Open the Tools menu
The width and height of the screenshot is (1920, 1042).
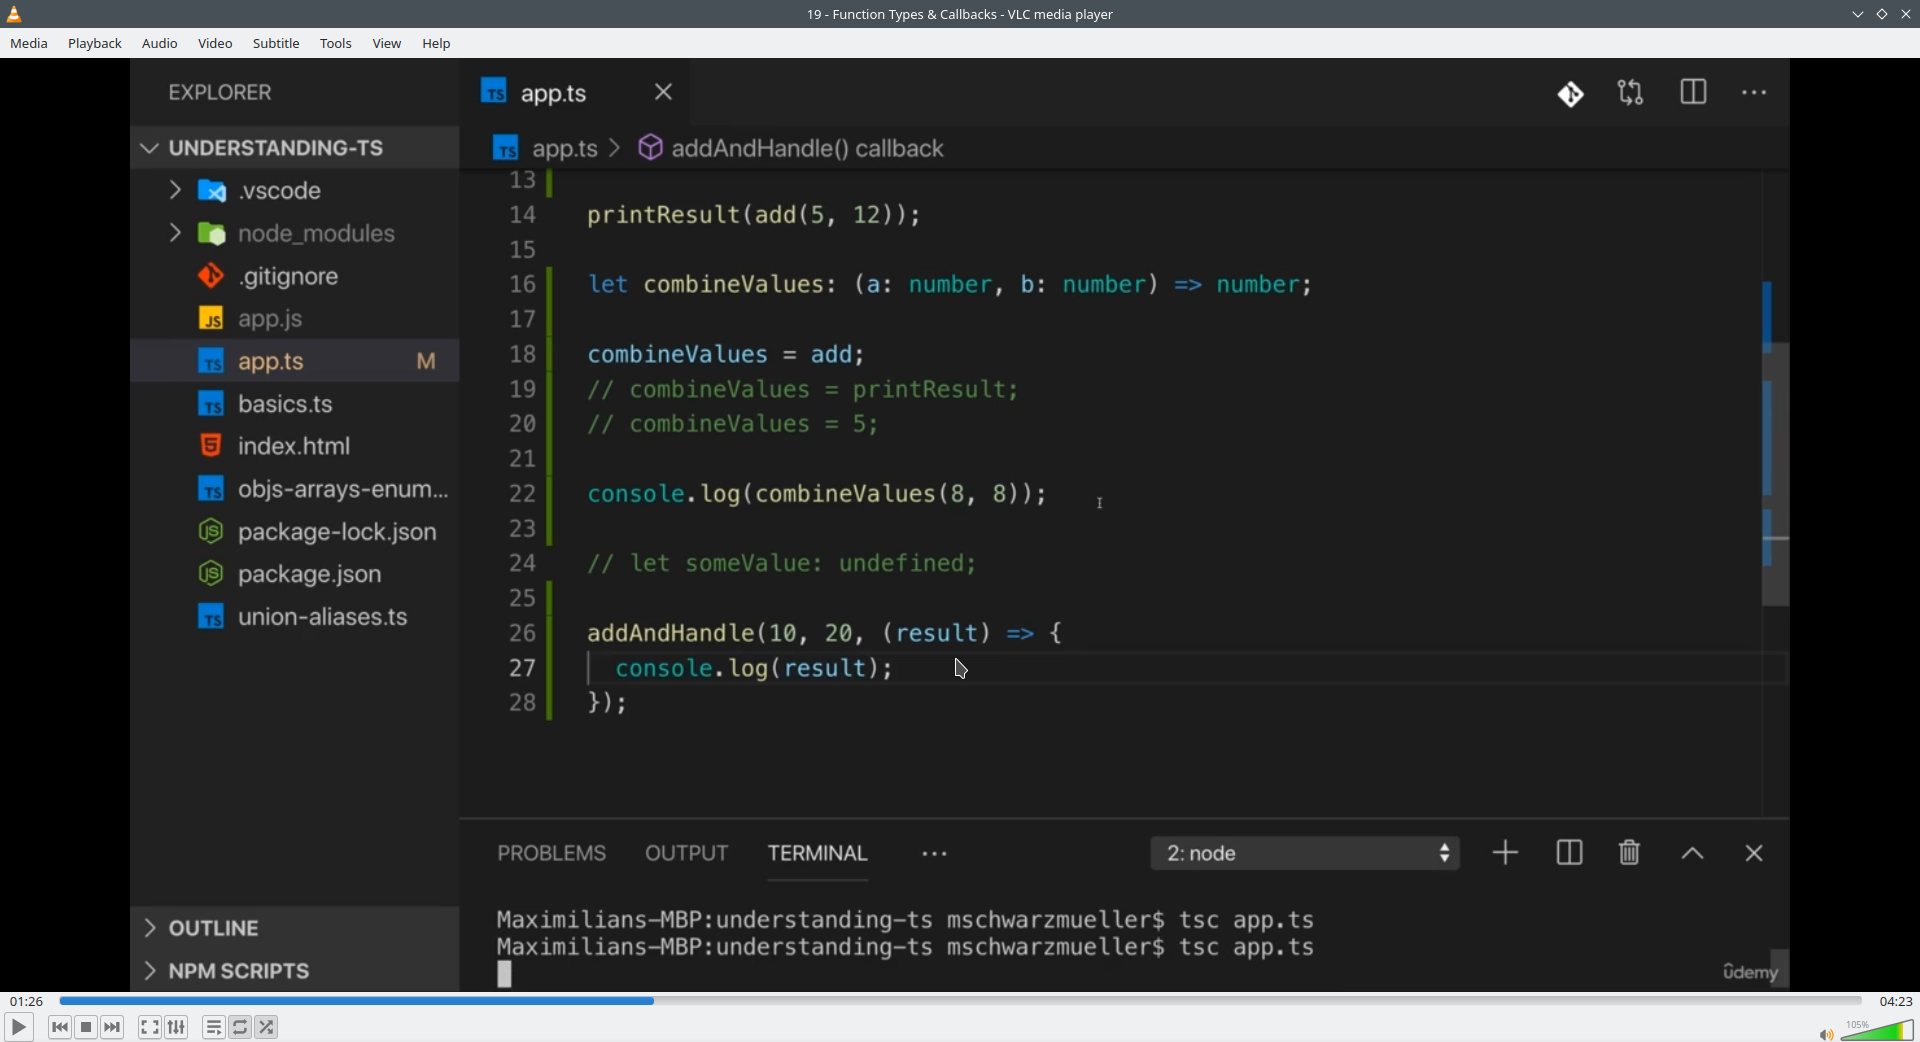(336, 44)
